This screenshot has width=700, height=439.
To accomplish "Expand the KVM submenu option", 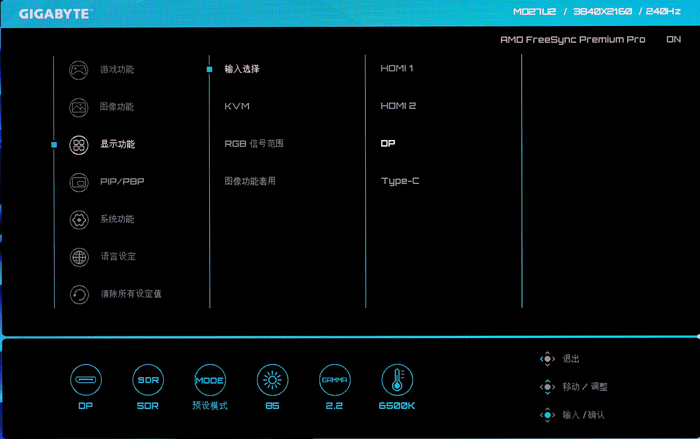I will 237,106.
